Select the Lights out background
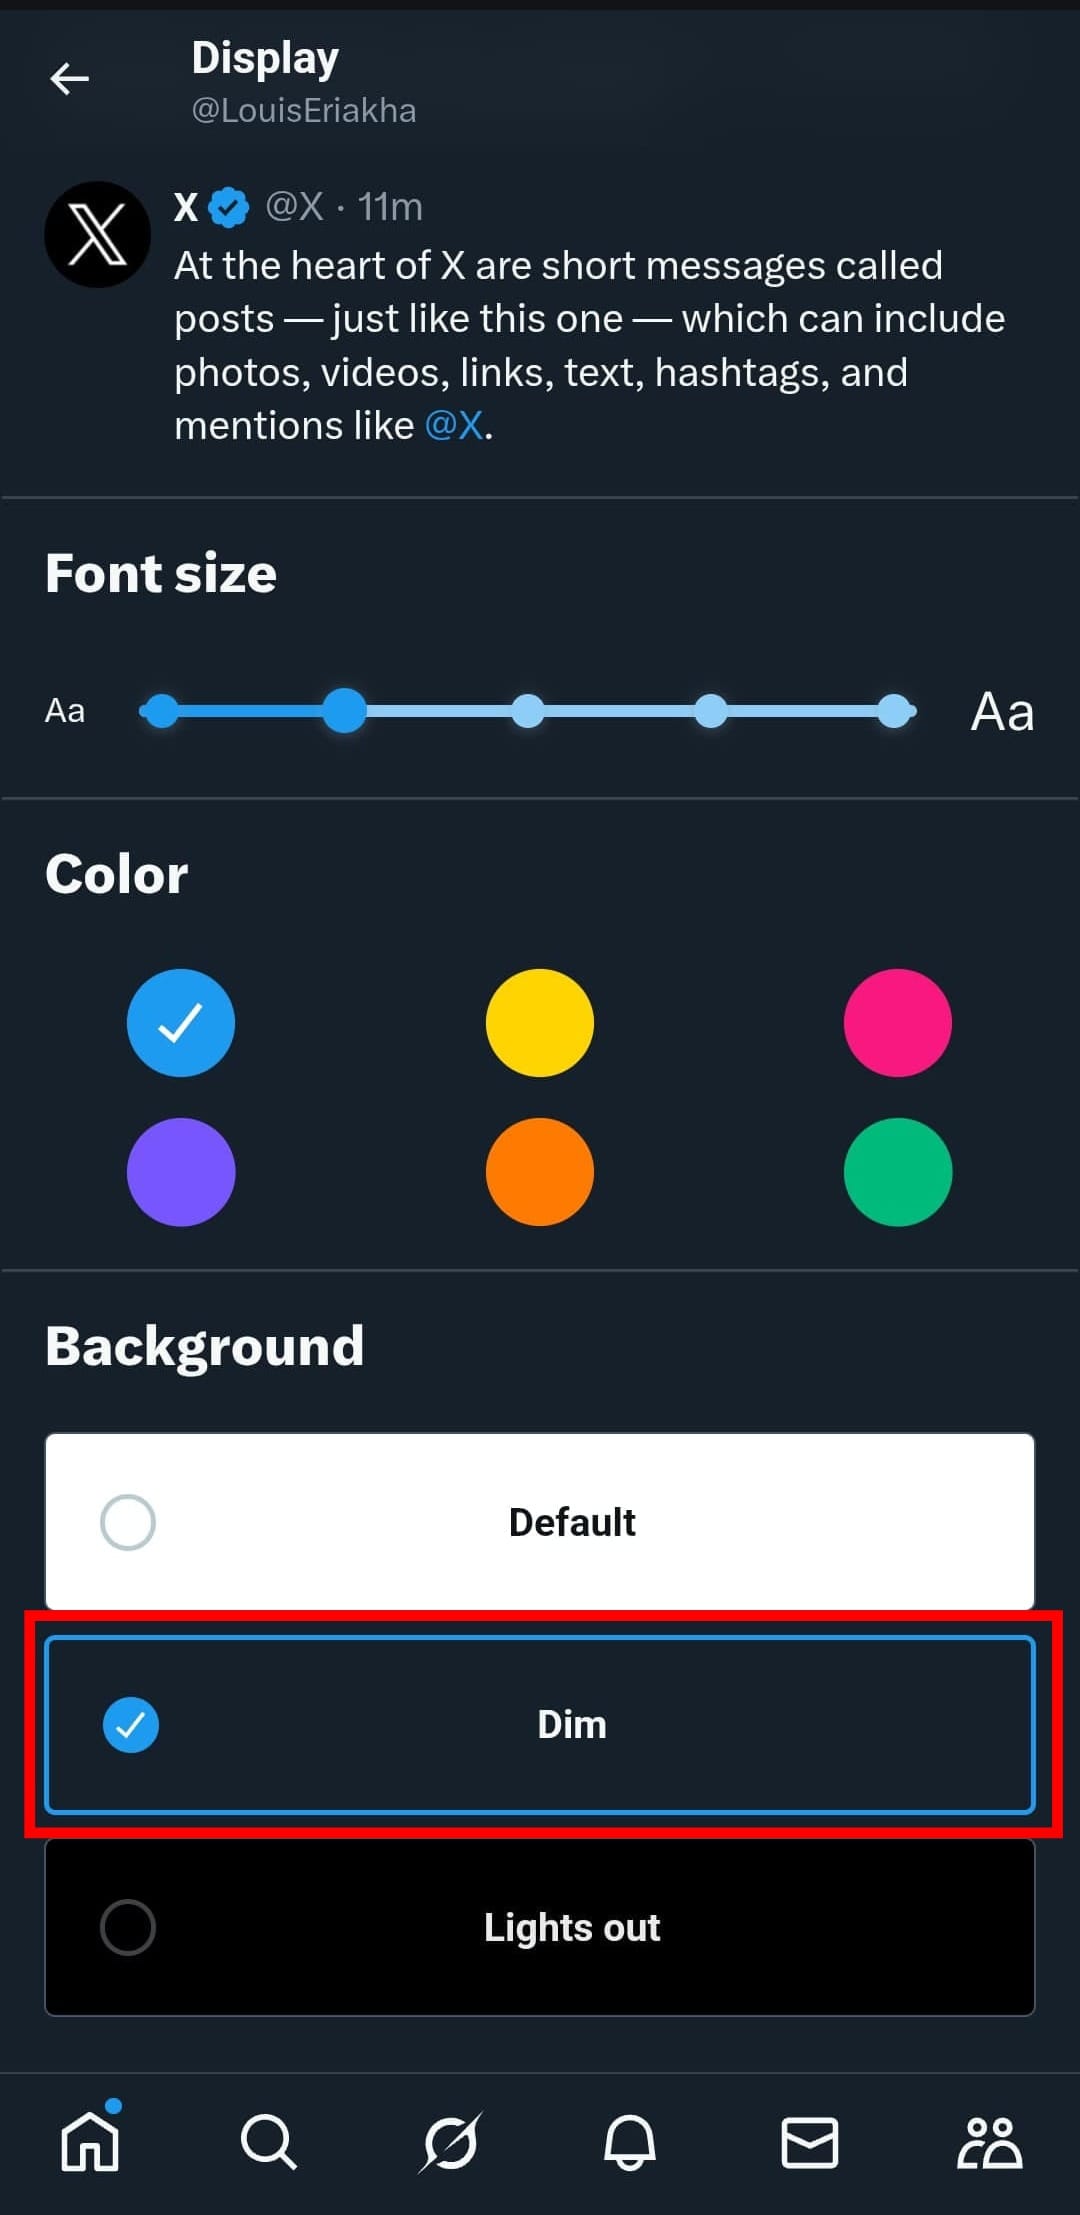Image resolution: width=1080 pixels, height=2215 pixels. (540, 1927)
